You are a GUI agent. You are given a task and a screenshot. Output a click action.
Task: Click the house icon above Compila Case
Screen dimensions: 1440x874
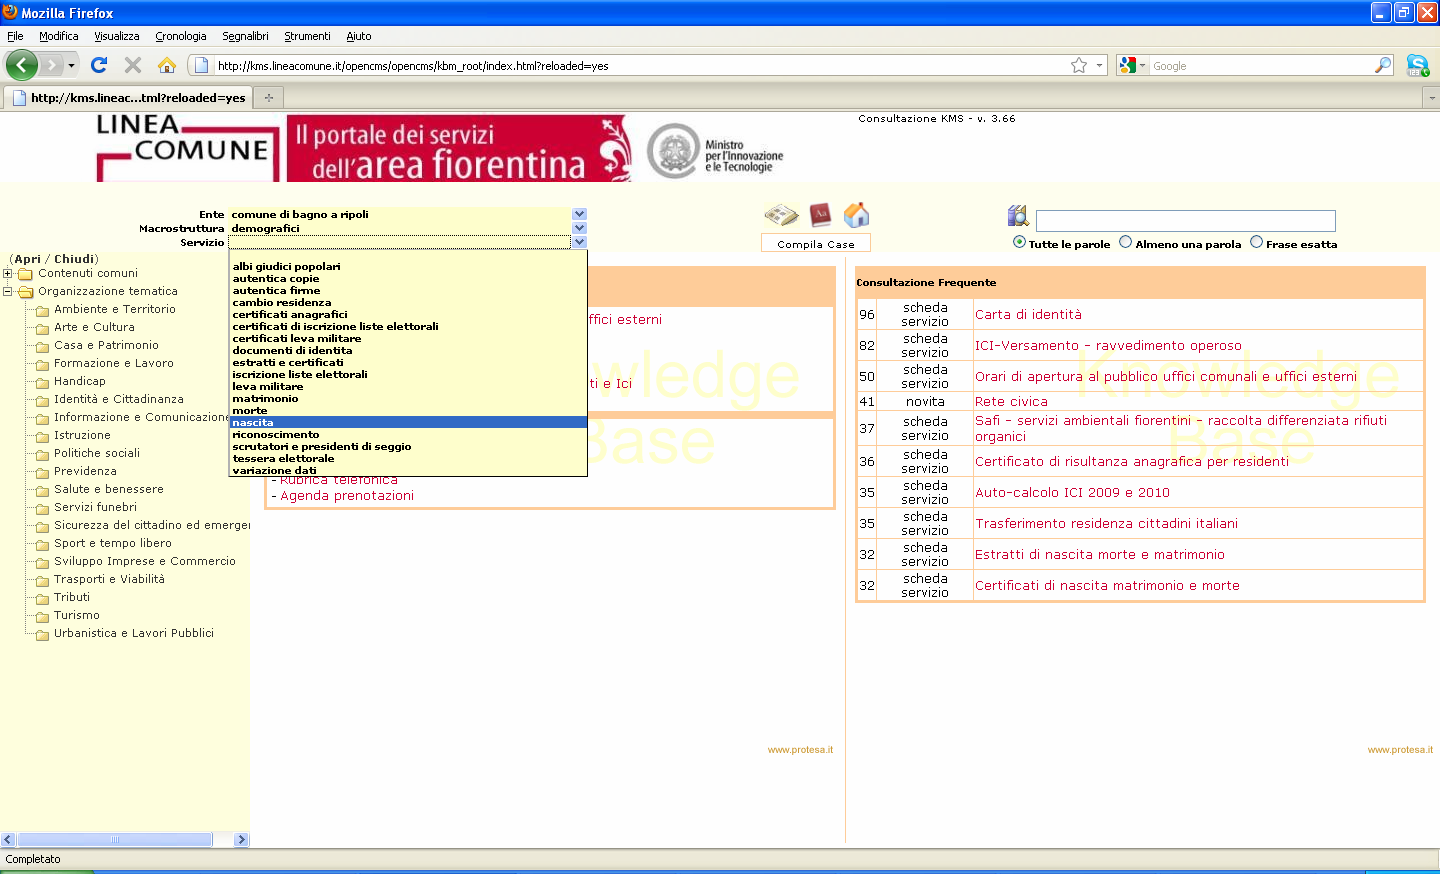857,214
